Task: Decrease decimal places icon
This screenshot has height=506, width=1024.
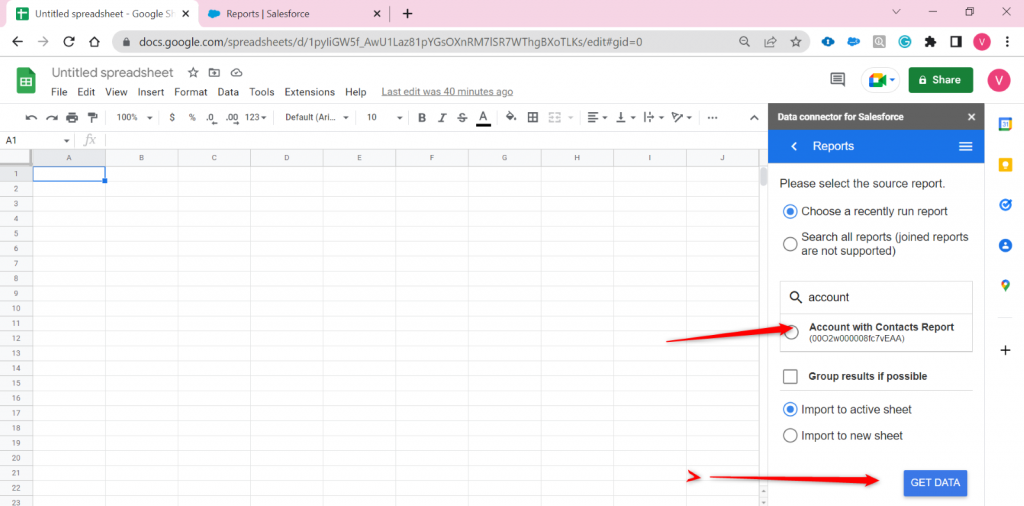Action: [x=210, y=118]
